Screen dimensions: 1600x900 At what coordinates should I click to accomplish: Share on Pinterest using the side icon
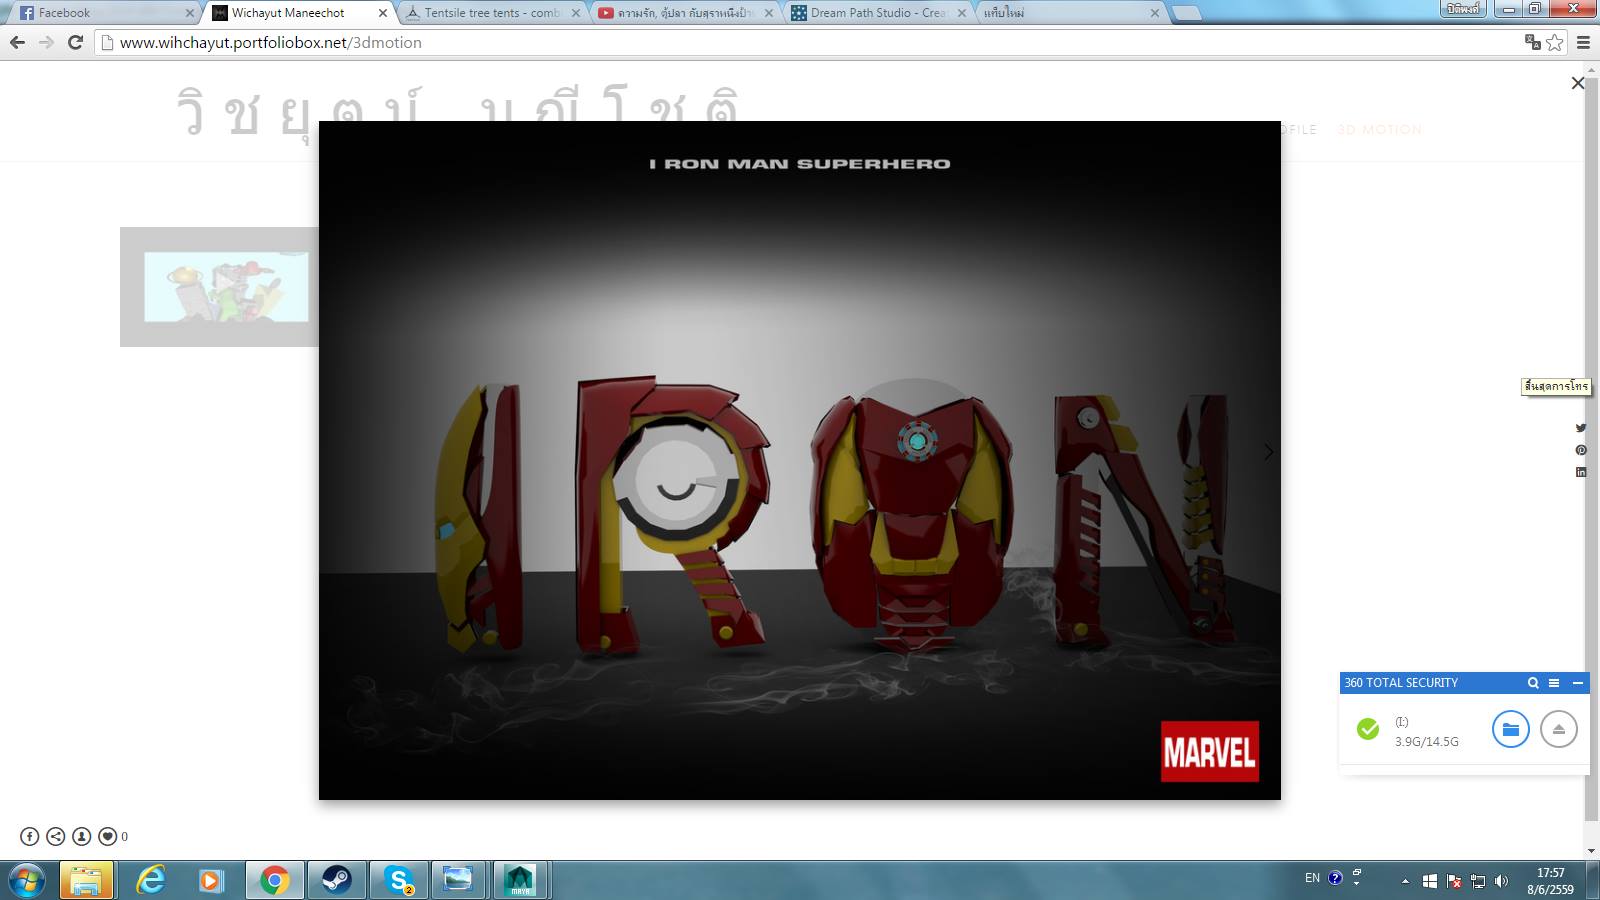1581,450
